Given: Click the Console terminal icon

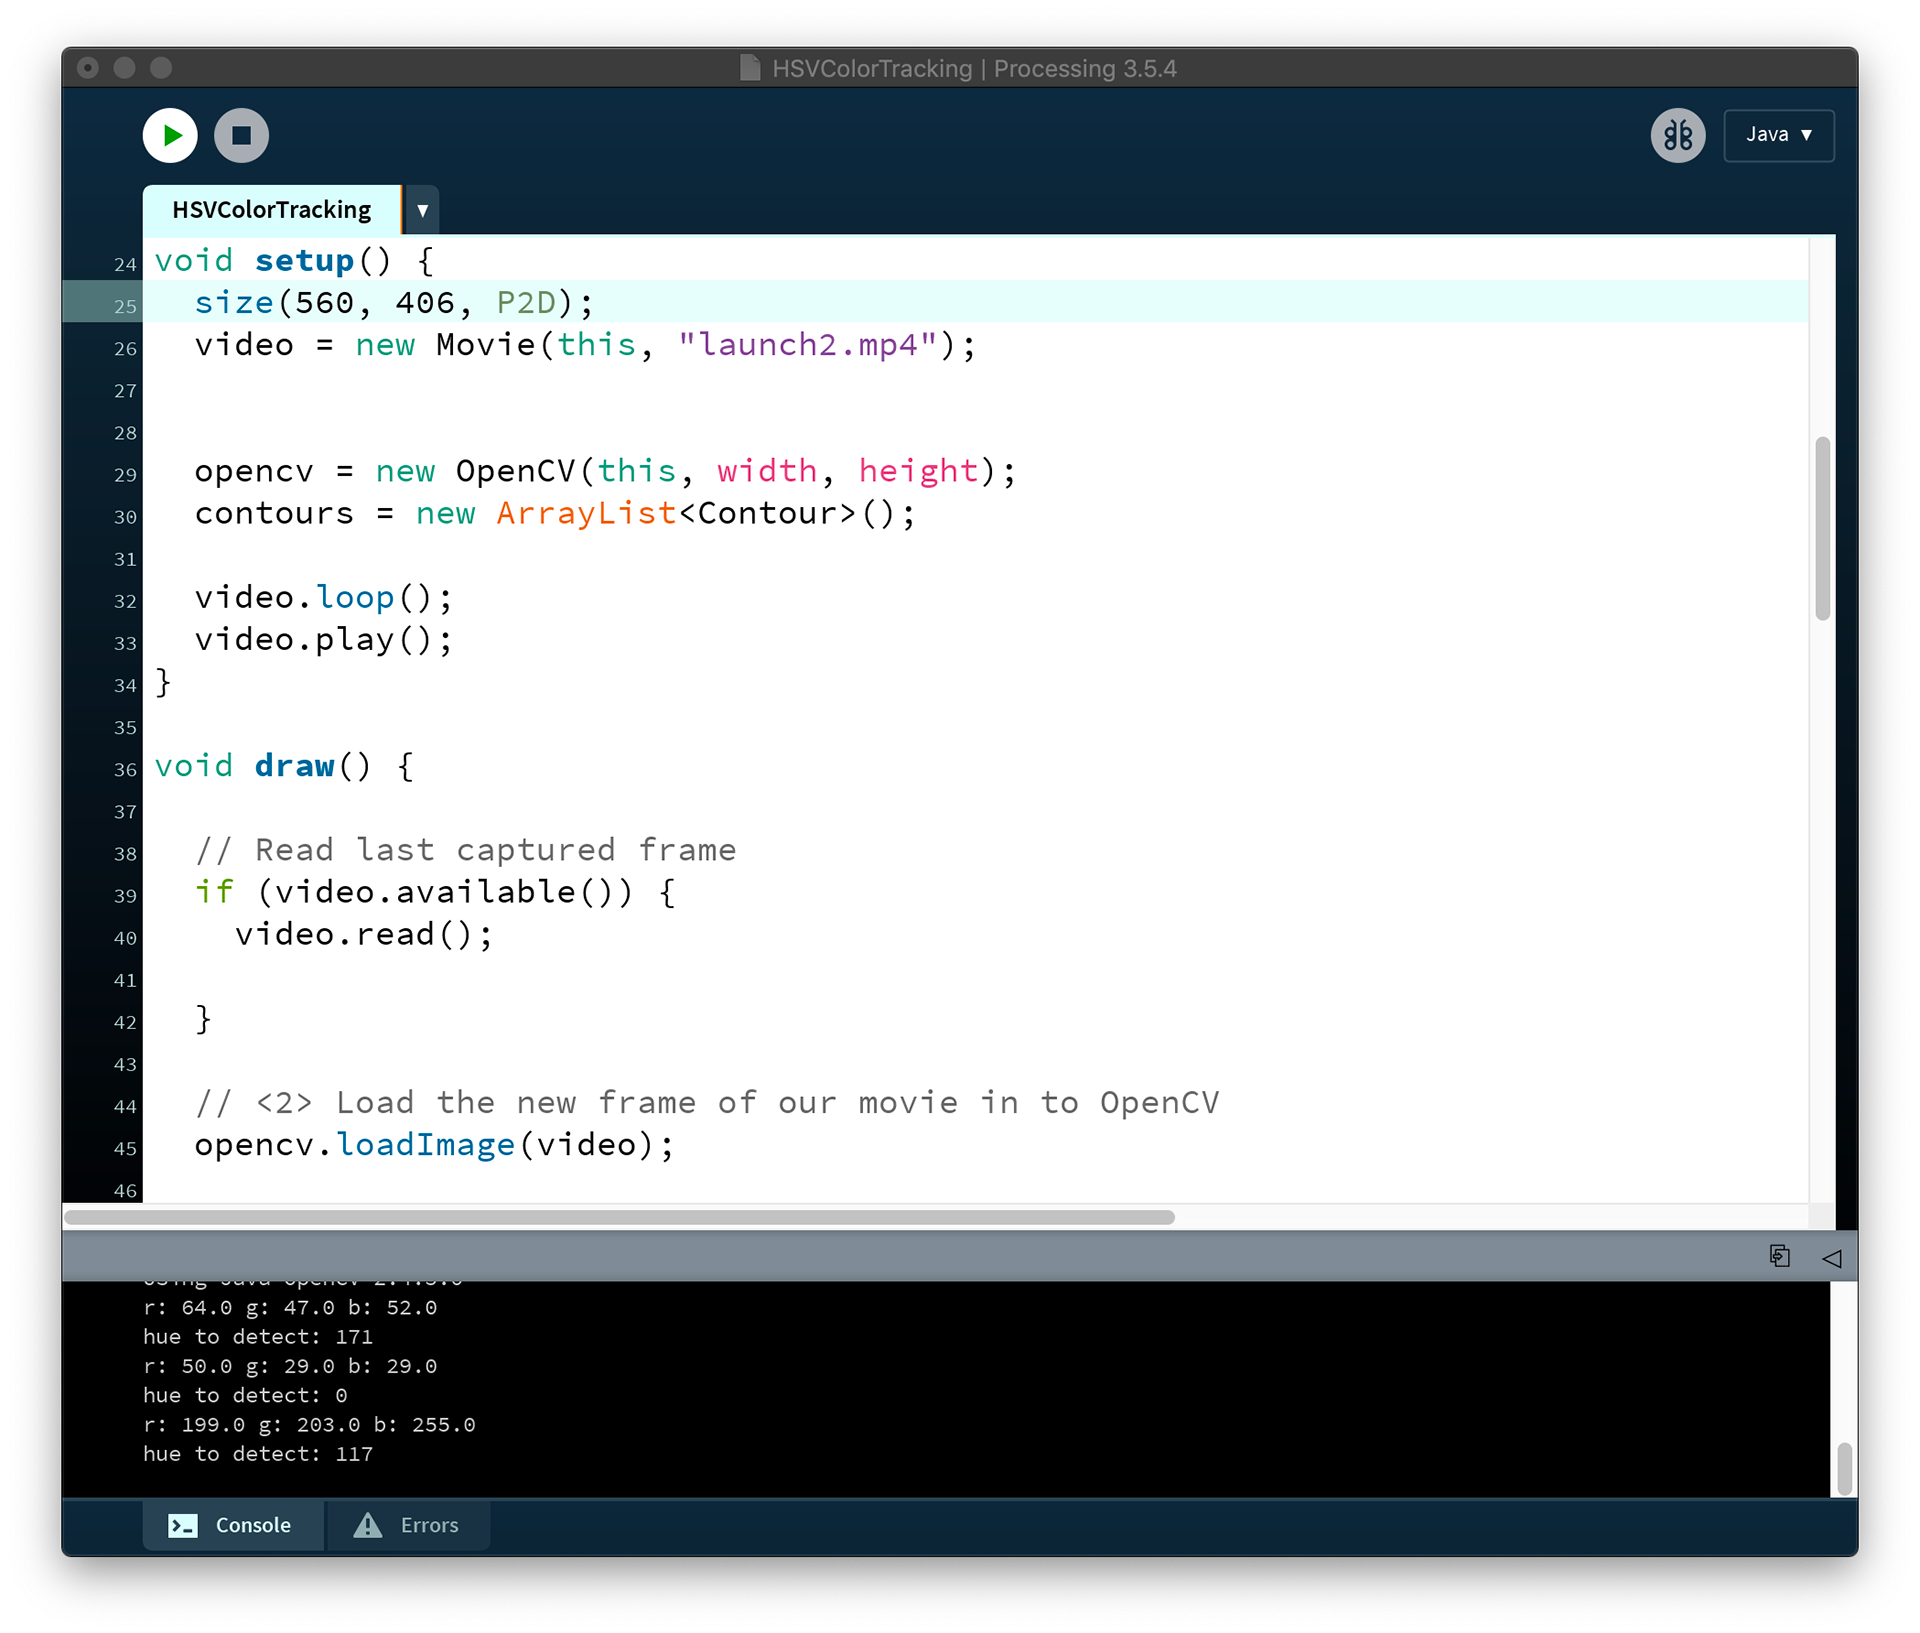Looking at the screenshot, I should click(183, 1525).
